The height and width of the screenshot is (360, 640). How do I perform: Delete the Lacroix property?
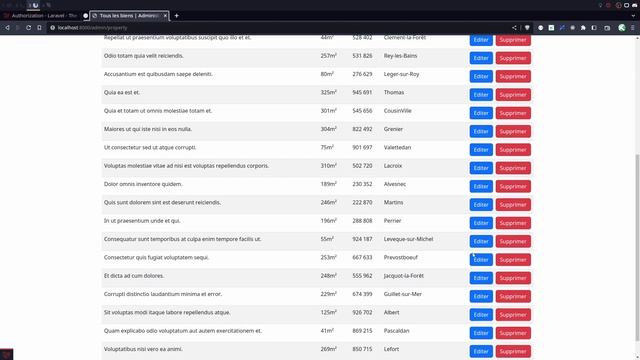click(x=513, y=168)
